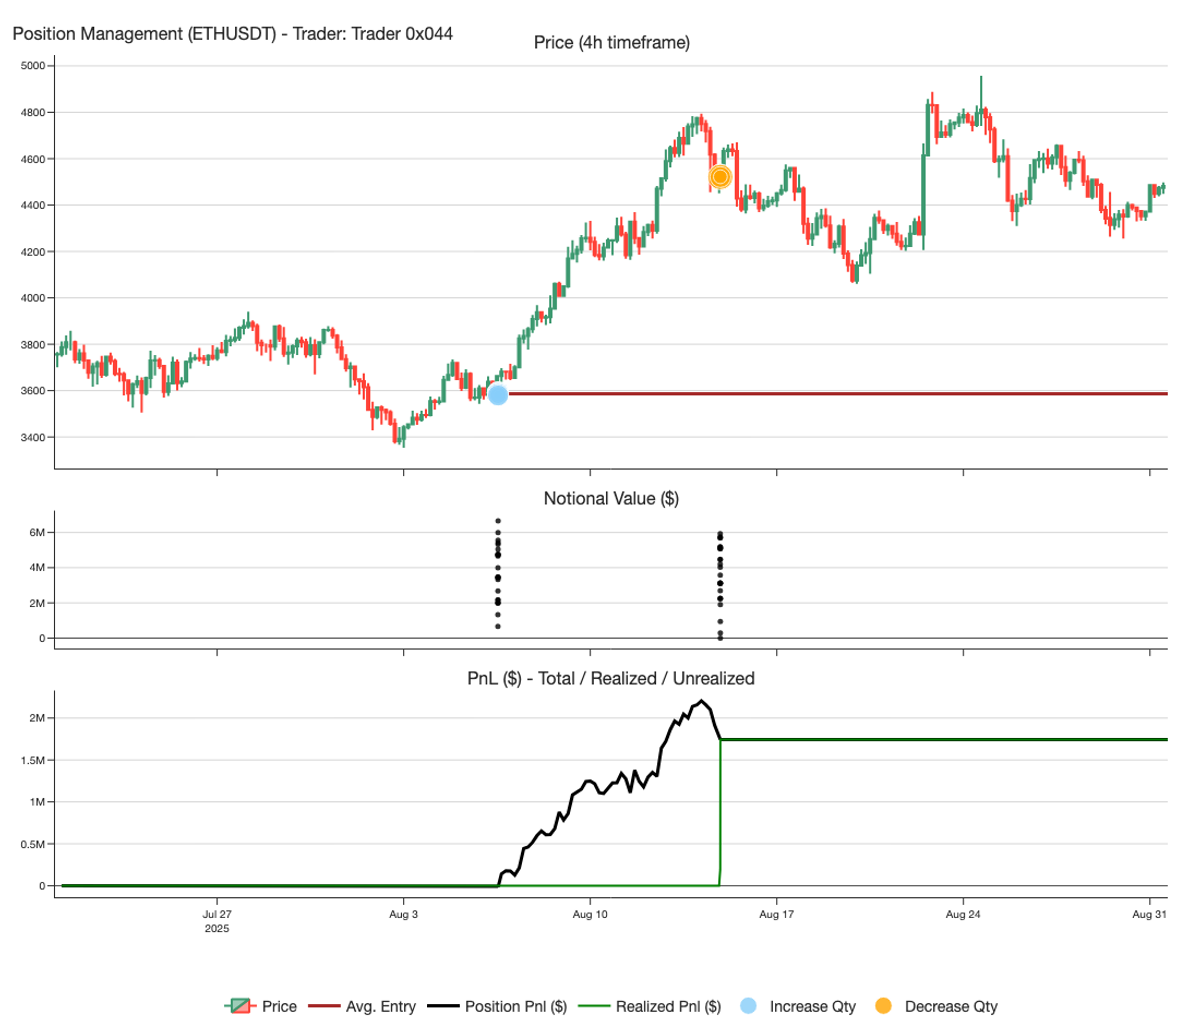Click the orange Decrease Qty marker on chart
The height and width of the screenshot is (1036, 1200).
(720, 177)
